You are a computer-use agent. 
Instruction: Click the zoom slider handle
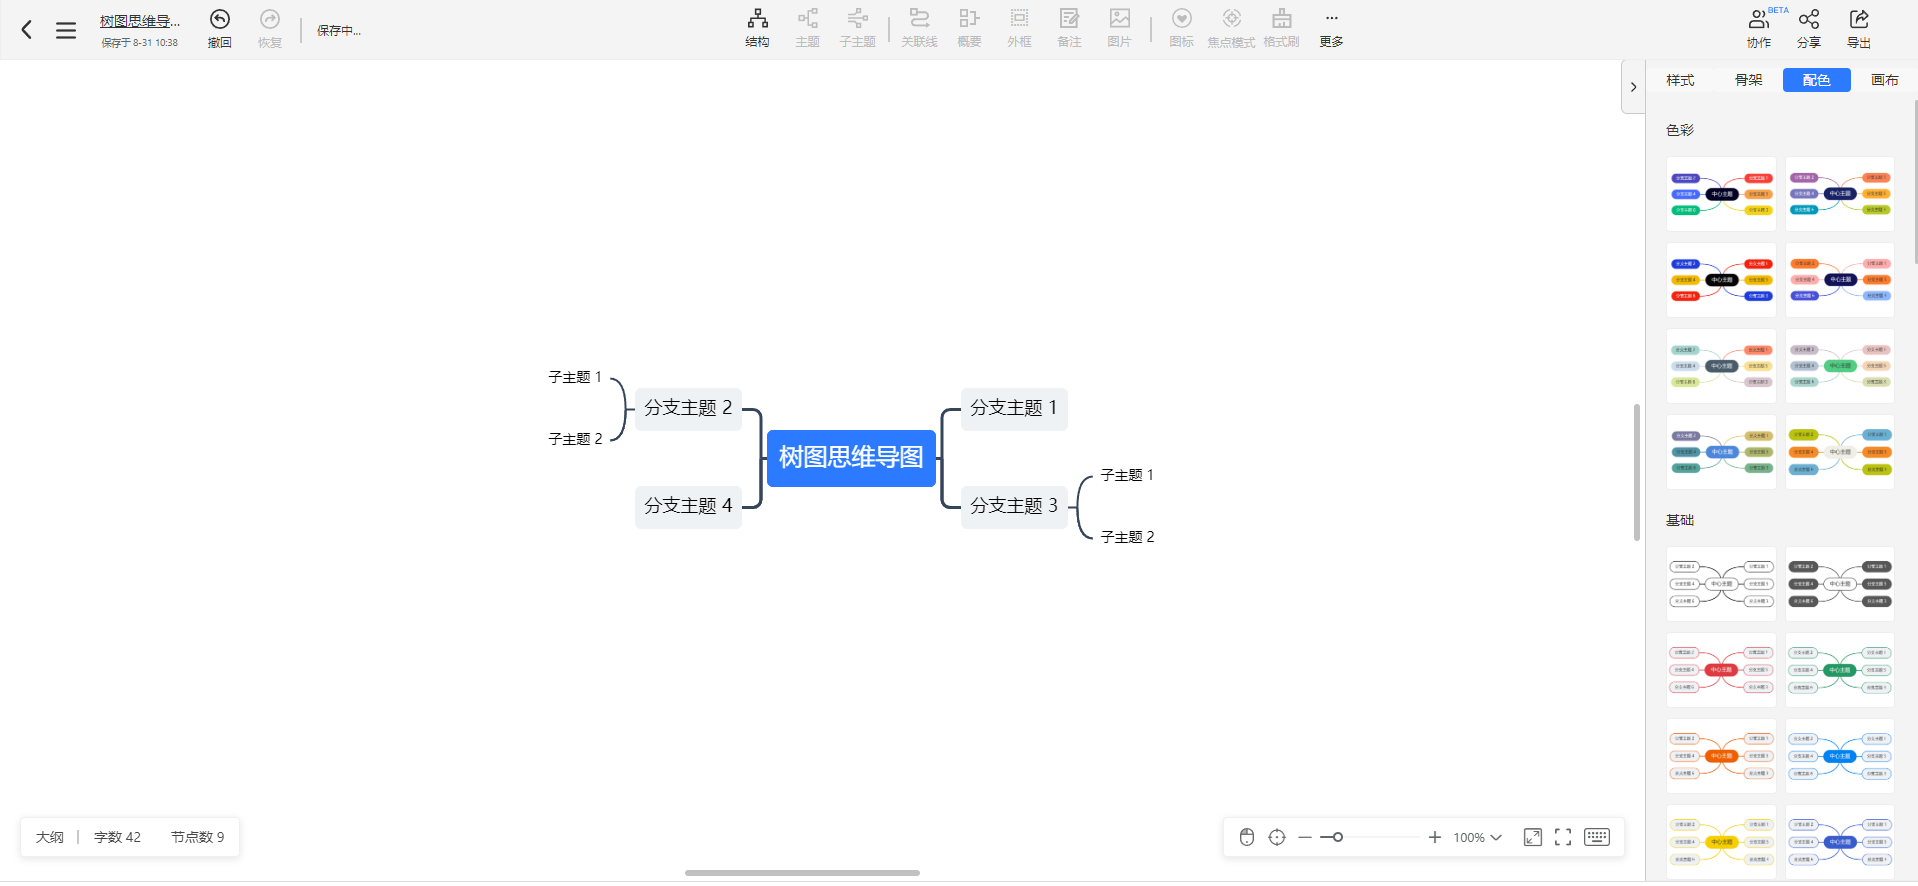coord(1338,837)
